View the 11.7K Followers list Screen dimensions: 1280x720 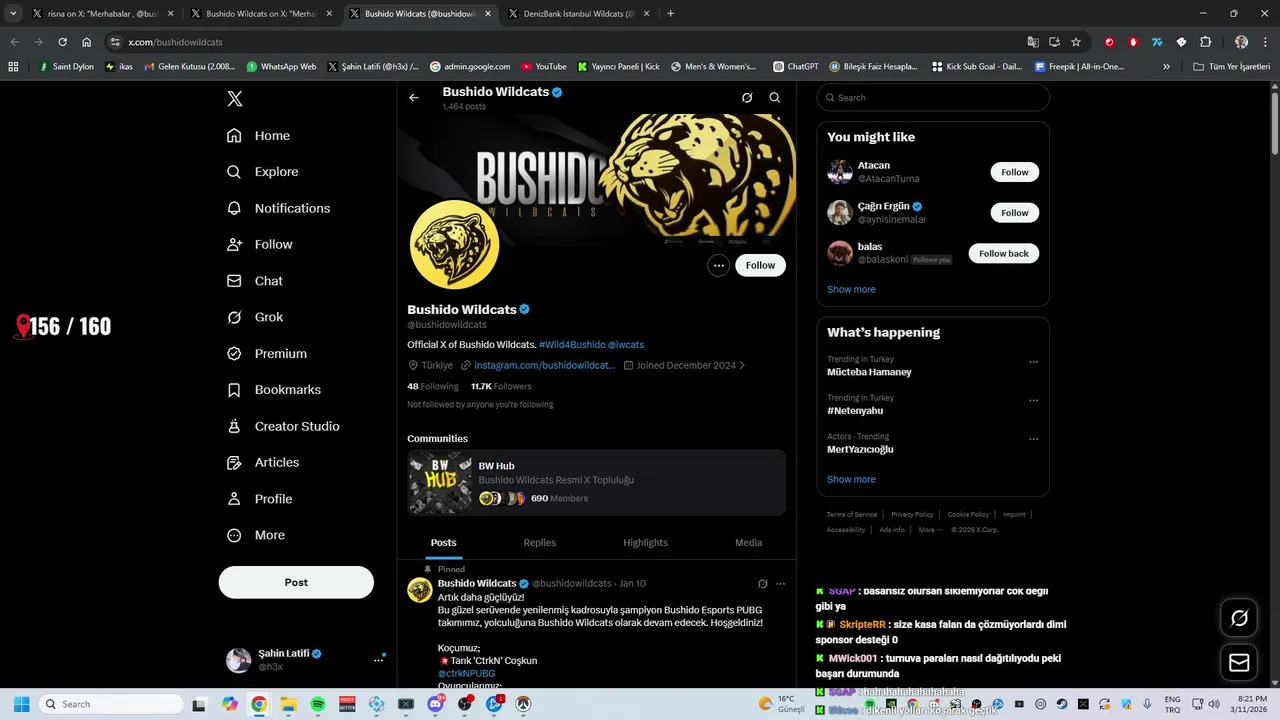tap(501, 386)
